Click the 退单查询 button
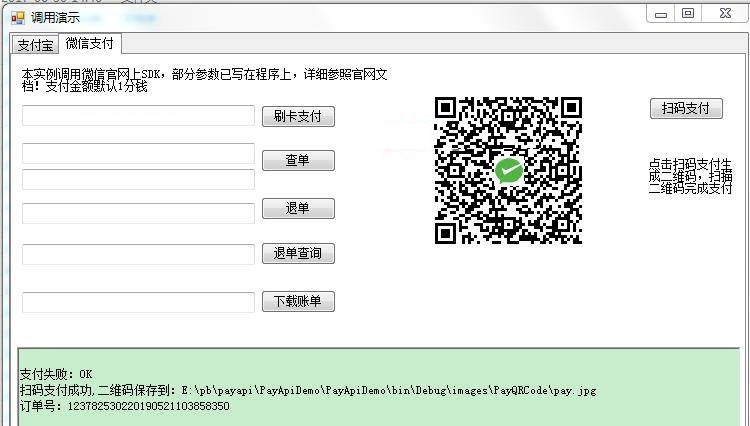 (298, 253)
